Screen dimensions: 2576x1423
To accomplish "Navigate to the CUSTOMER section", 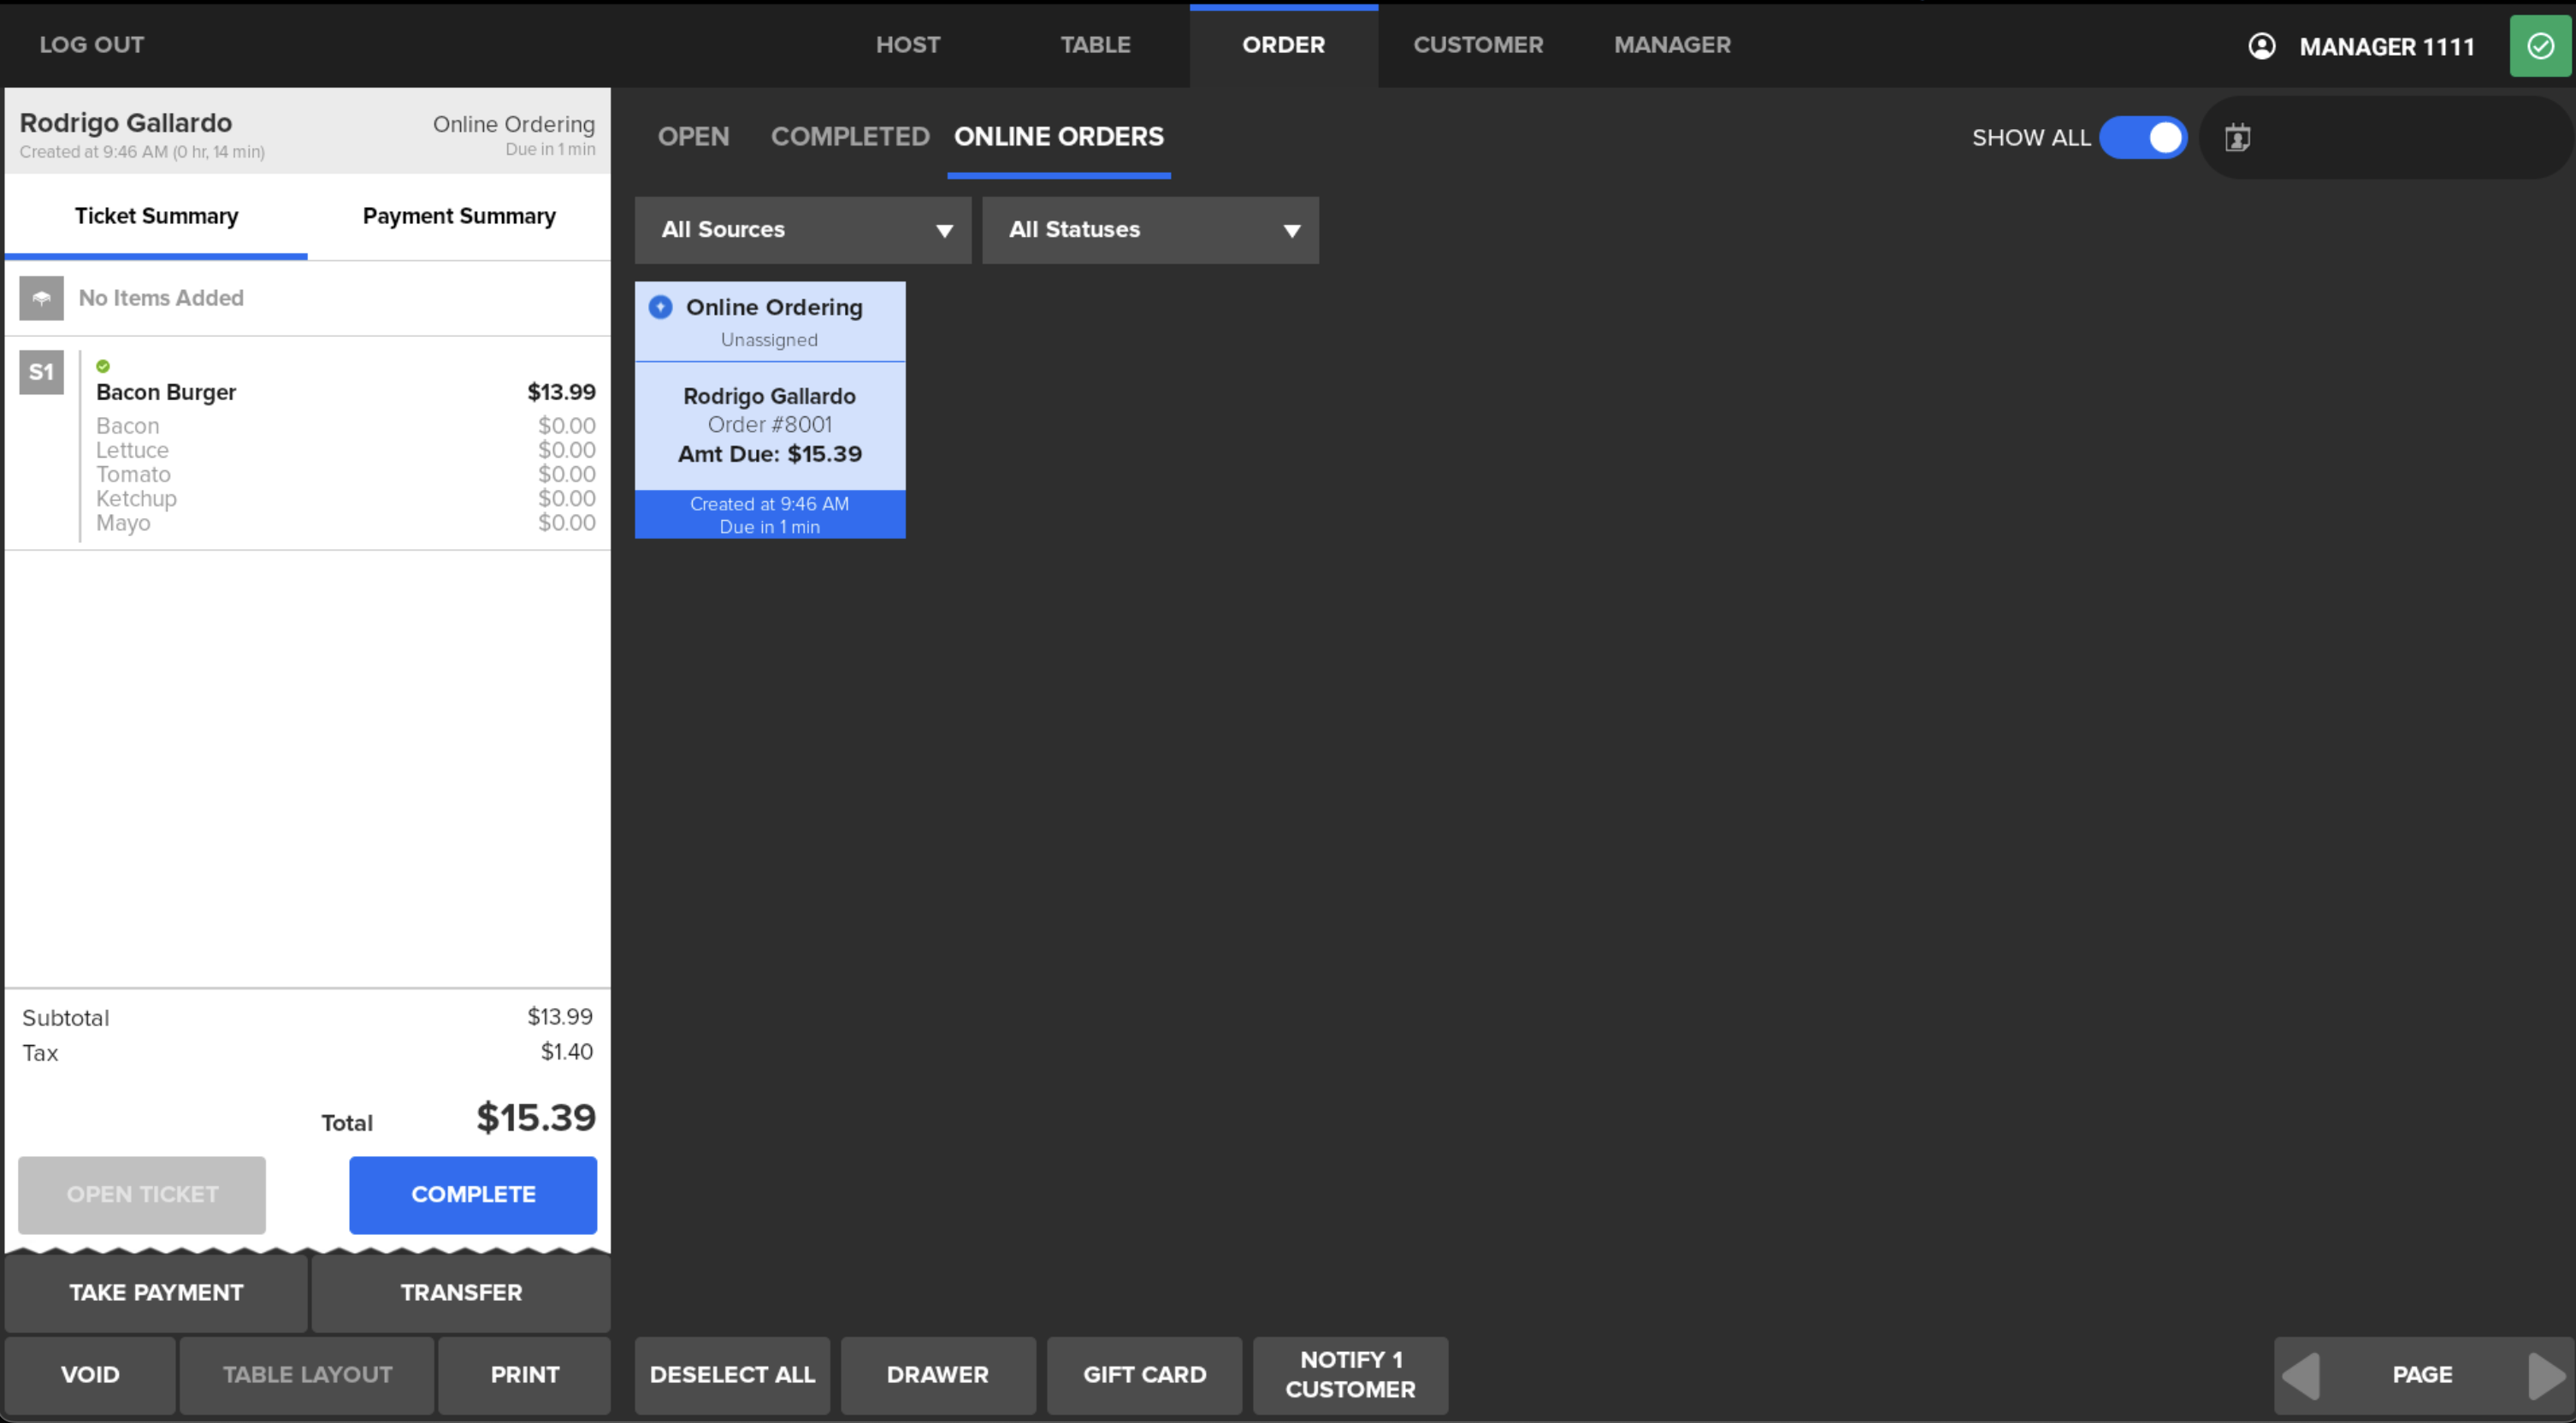I will click(1478, 45).
